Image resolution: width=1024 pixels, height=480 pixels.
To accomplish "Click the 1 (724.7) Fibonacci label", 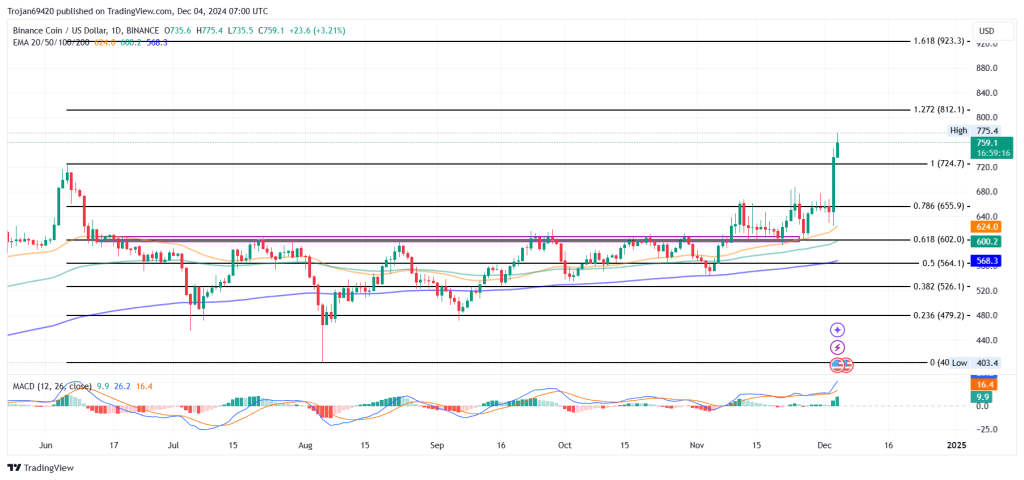I will click(947, 163).
